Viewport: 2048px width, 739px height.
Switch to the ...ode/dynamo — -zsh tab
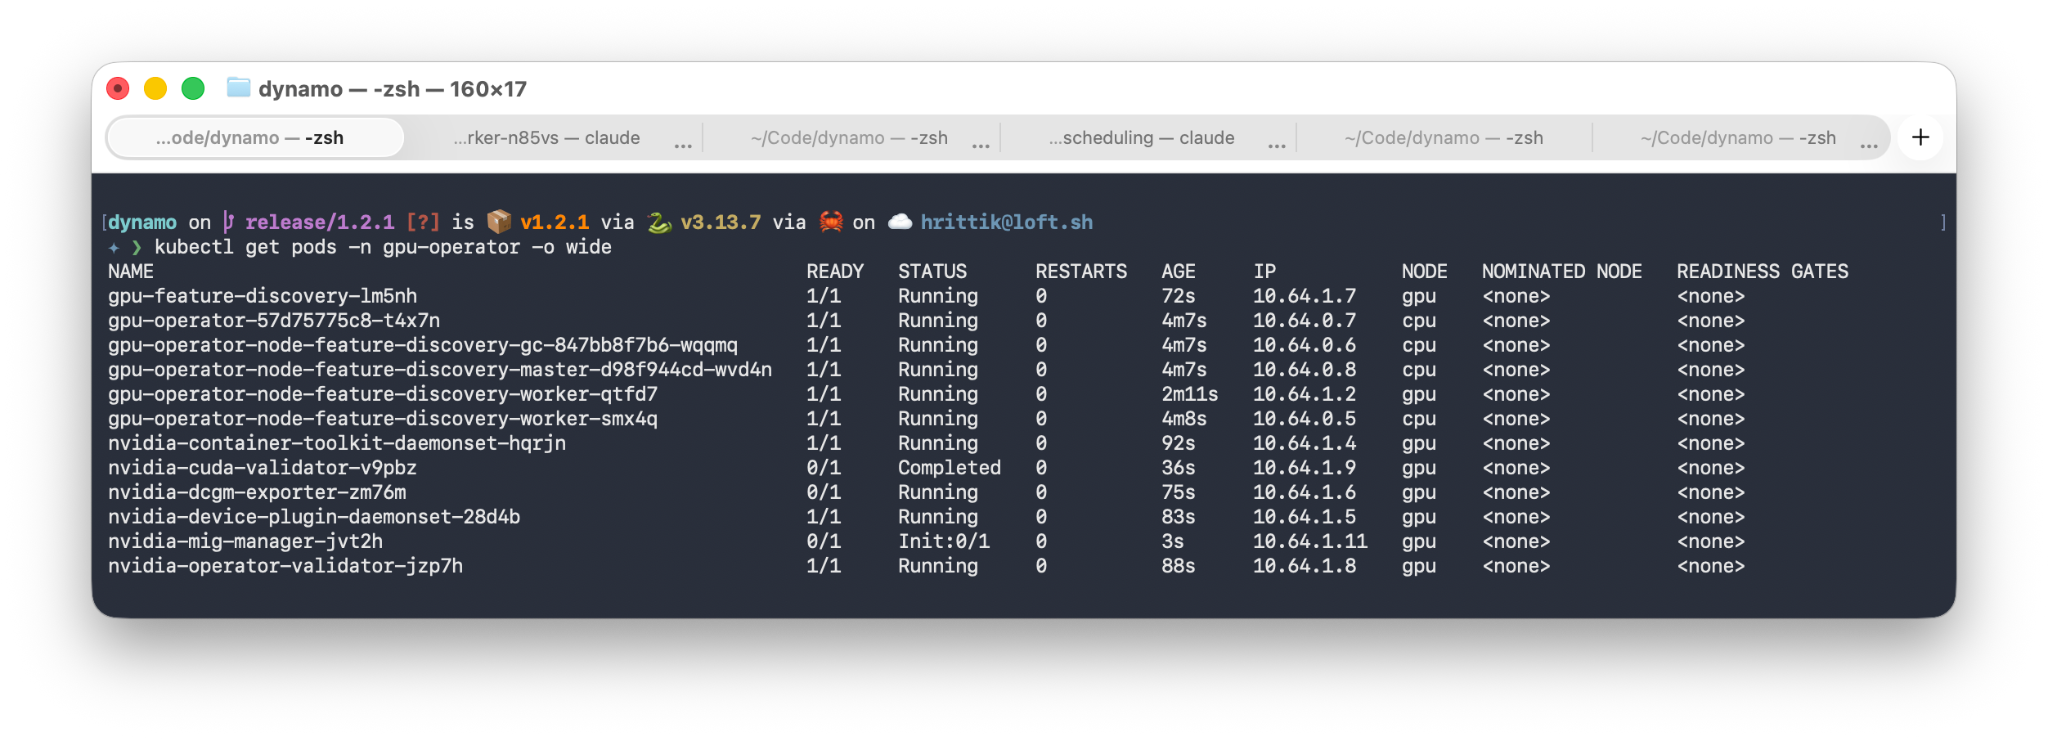255,138
